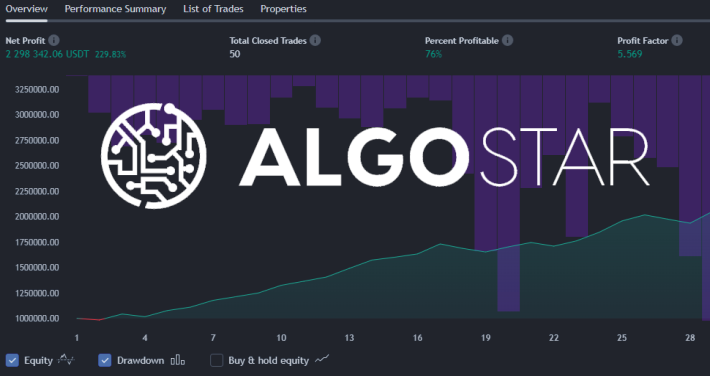Click the Net Profit info icon
The width and height of the screenshot is (710, 376).
[54, 40]
